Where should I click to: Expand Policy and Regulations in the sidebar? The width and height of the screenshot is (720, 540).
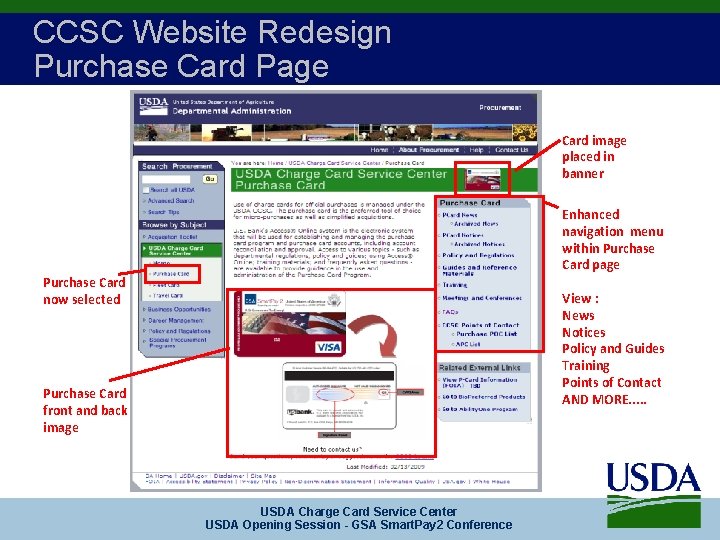click(x=179, y=331)
